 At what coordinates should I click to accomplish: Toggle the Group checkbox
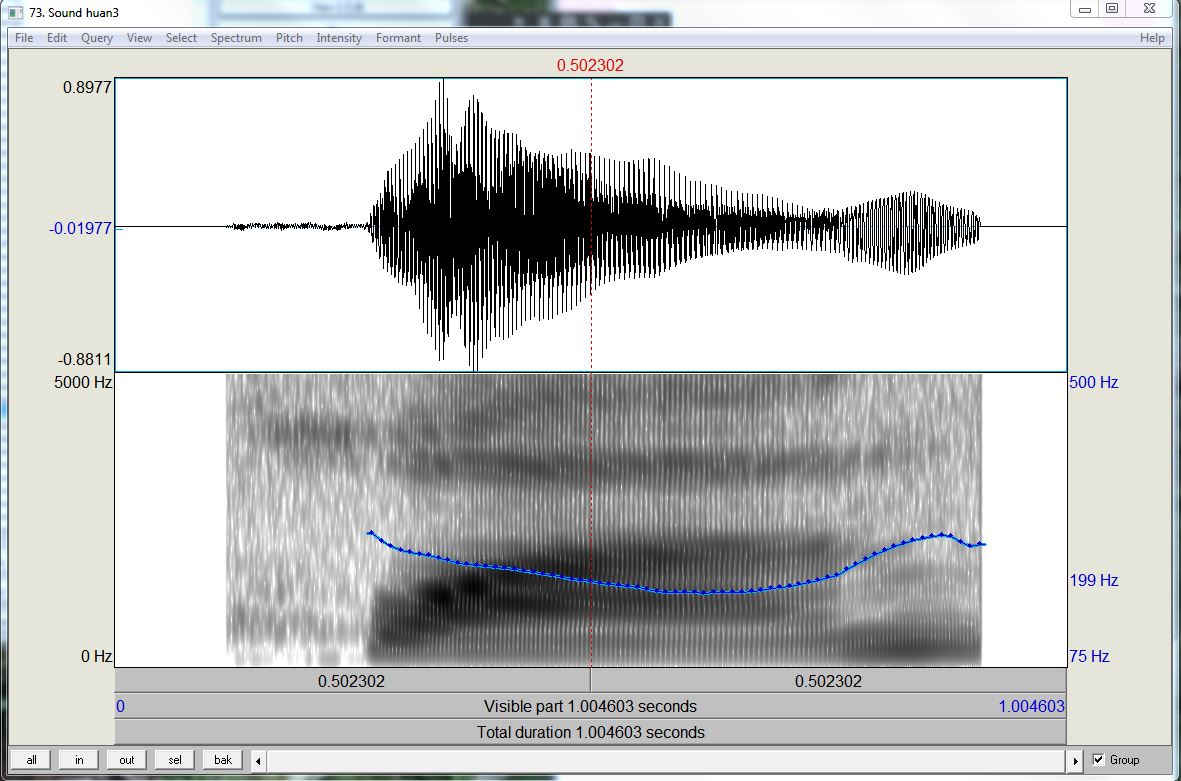click(x=1098, y=760)
